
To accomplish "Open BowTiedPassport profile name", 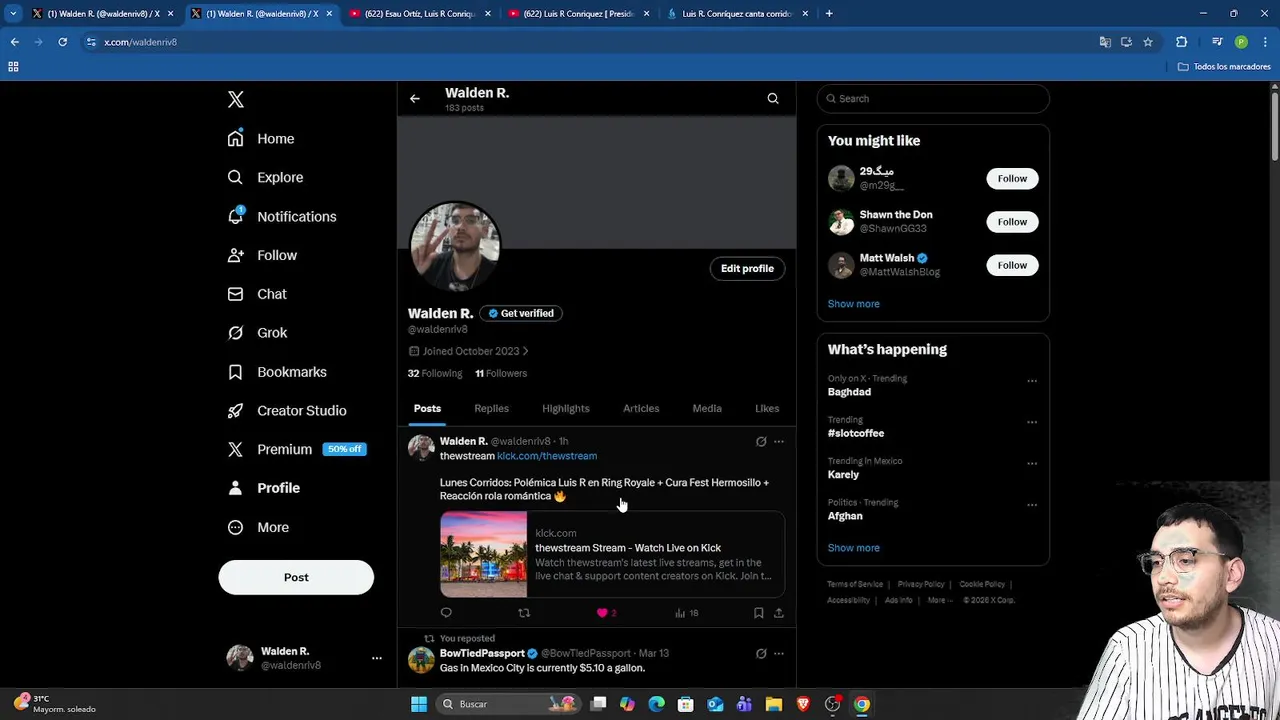I will pyautogui.click(x=482, y=653).
